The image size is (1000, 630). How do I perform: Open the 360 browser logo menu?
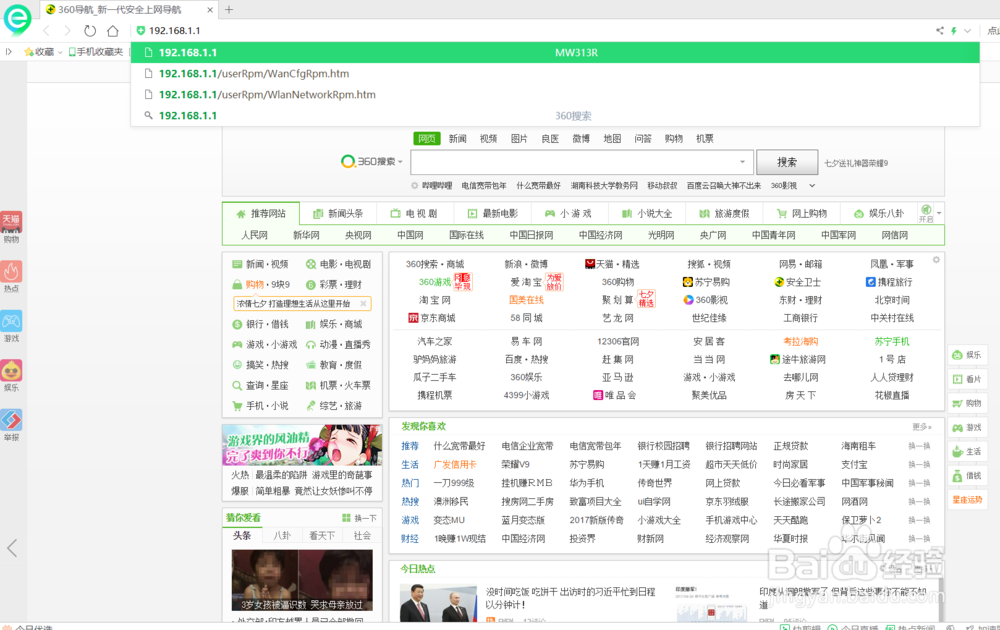pyautogui.click(x=17, y=19)
